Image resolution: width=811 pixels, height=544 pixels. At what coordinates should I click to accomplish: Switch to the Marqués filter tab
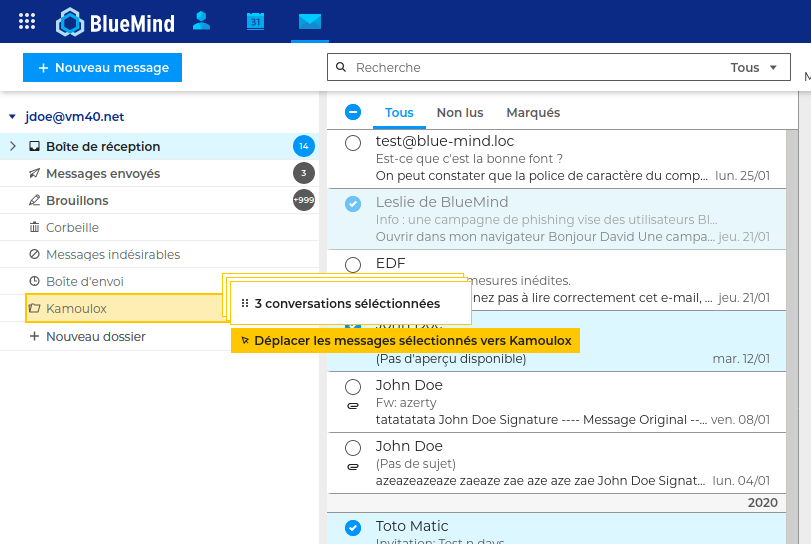(x=533, y=113)
